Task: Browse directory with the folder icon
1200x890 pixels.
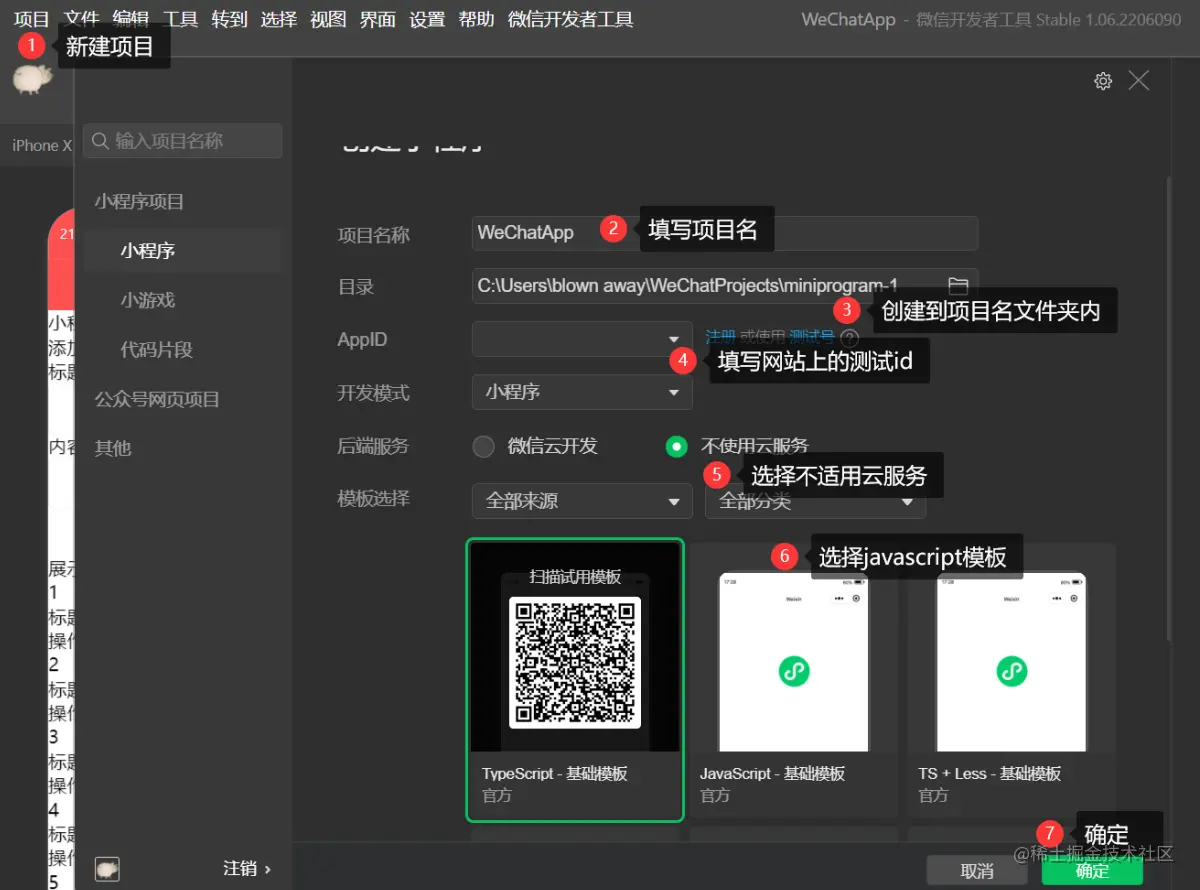Action: [957, 285]
